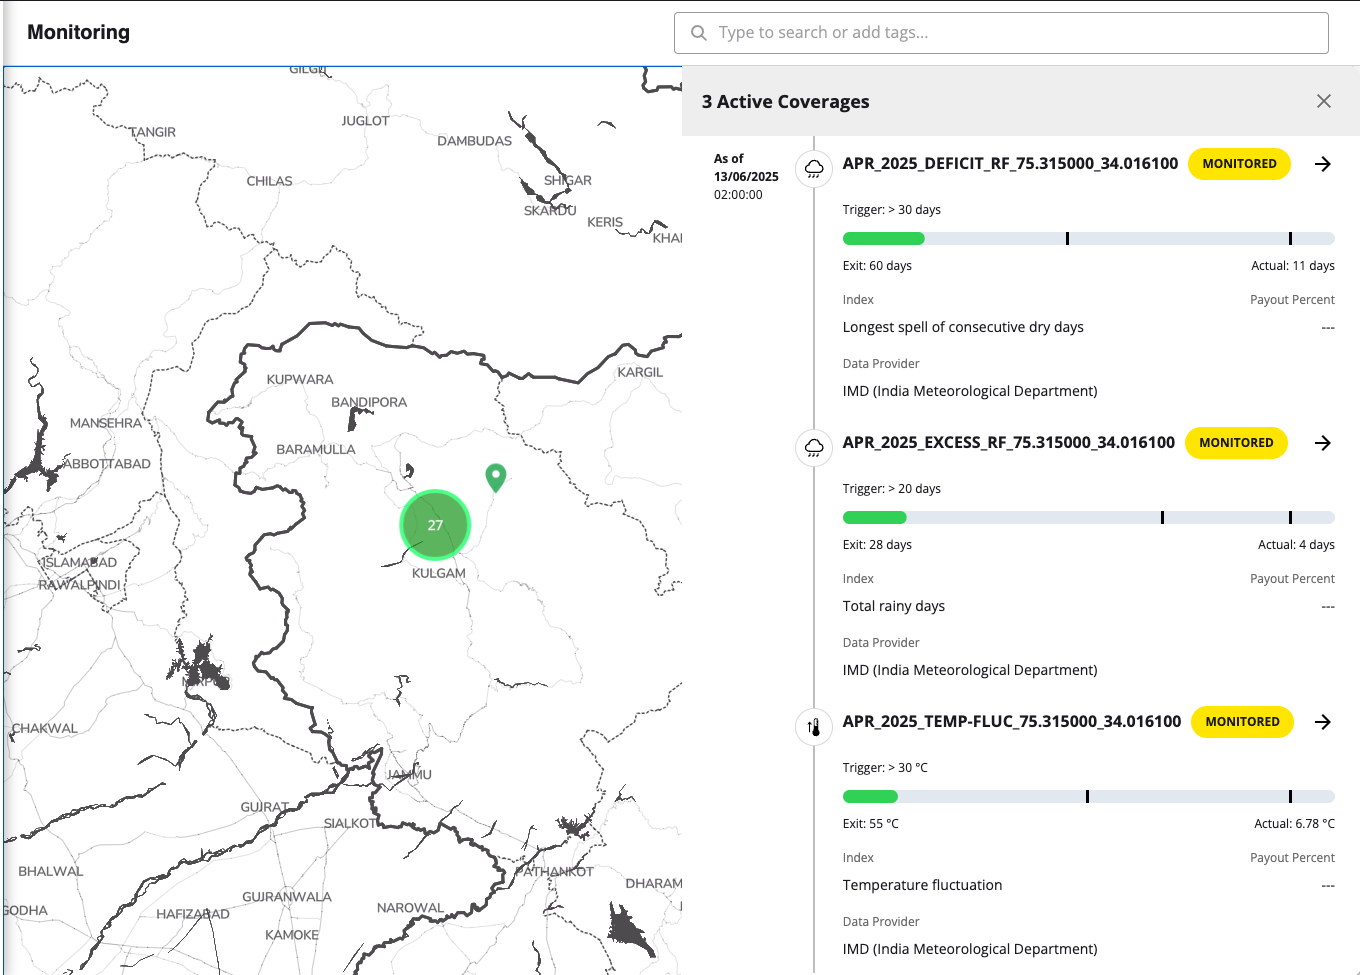The image size is (1360, 975).
Task: Click 'Temperature fluctuation' index text
Action: pyautogui.click(x=922, y=885)
